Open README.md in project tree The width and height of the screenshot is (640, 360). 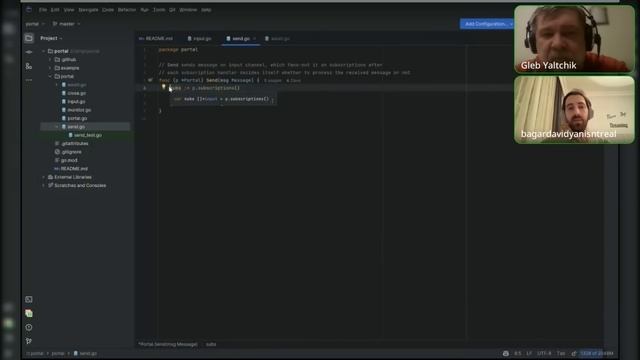coord(71,169)
